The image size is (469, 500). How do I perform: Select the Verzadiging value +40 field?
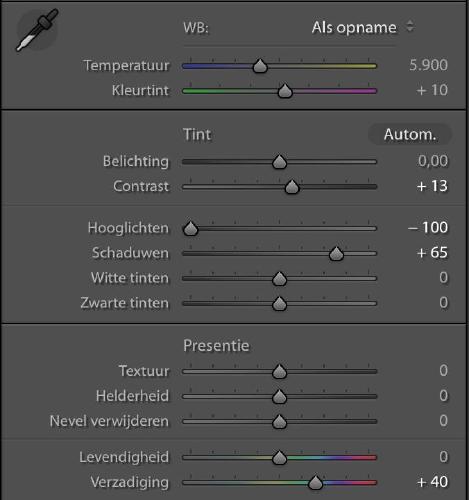(x=432, y=482)
